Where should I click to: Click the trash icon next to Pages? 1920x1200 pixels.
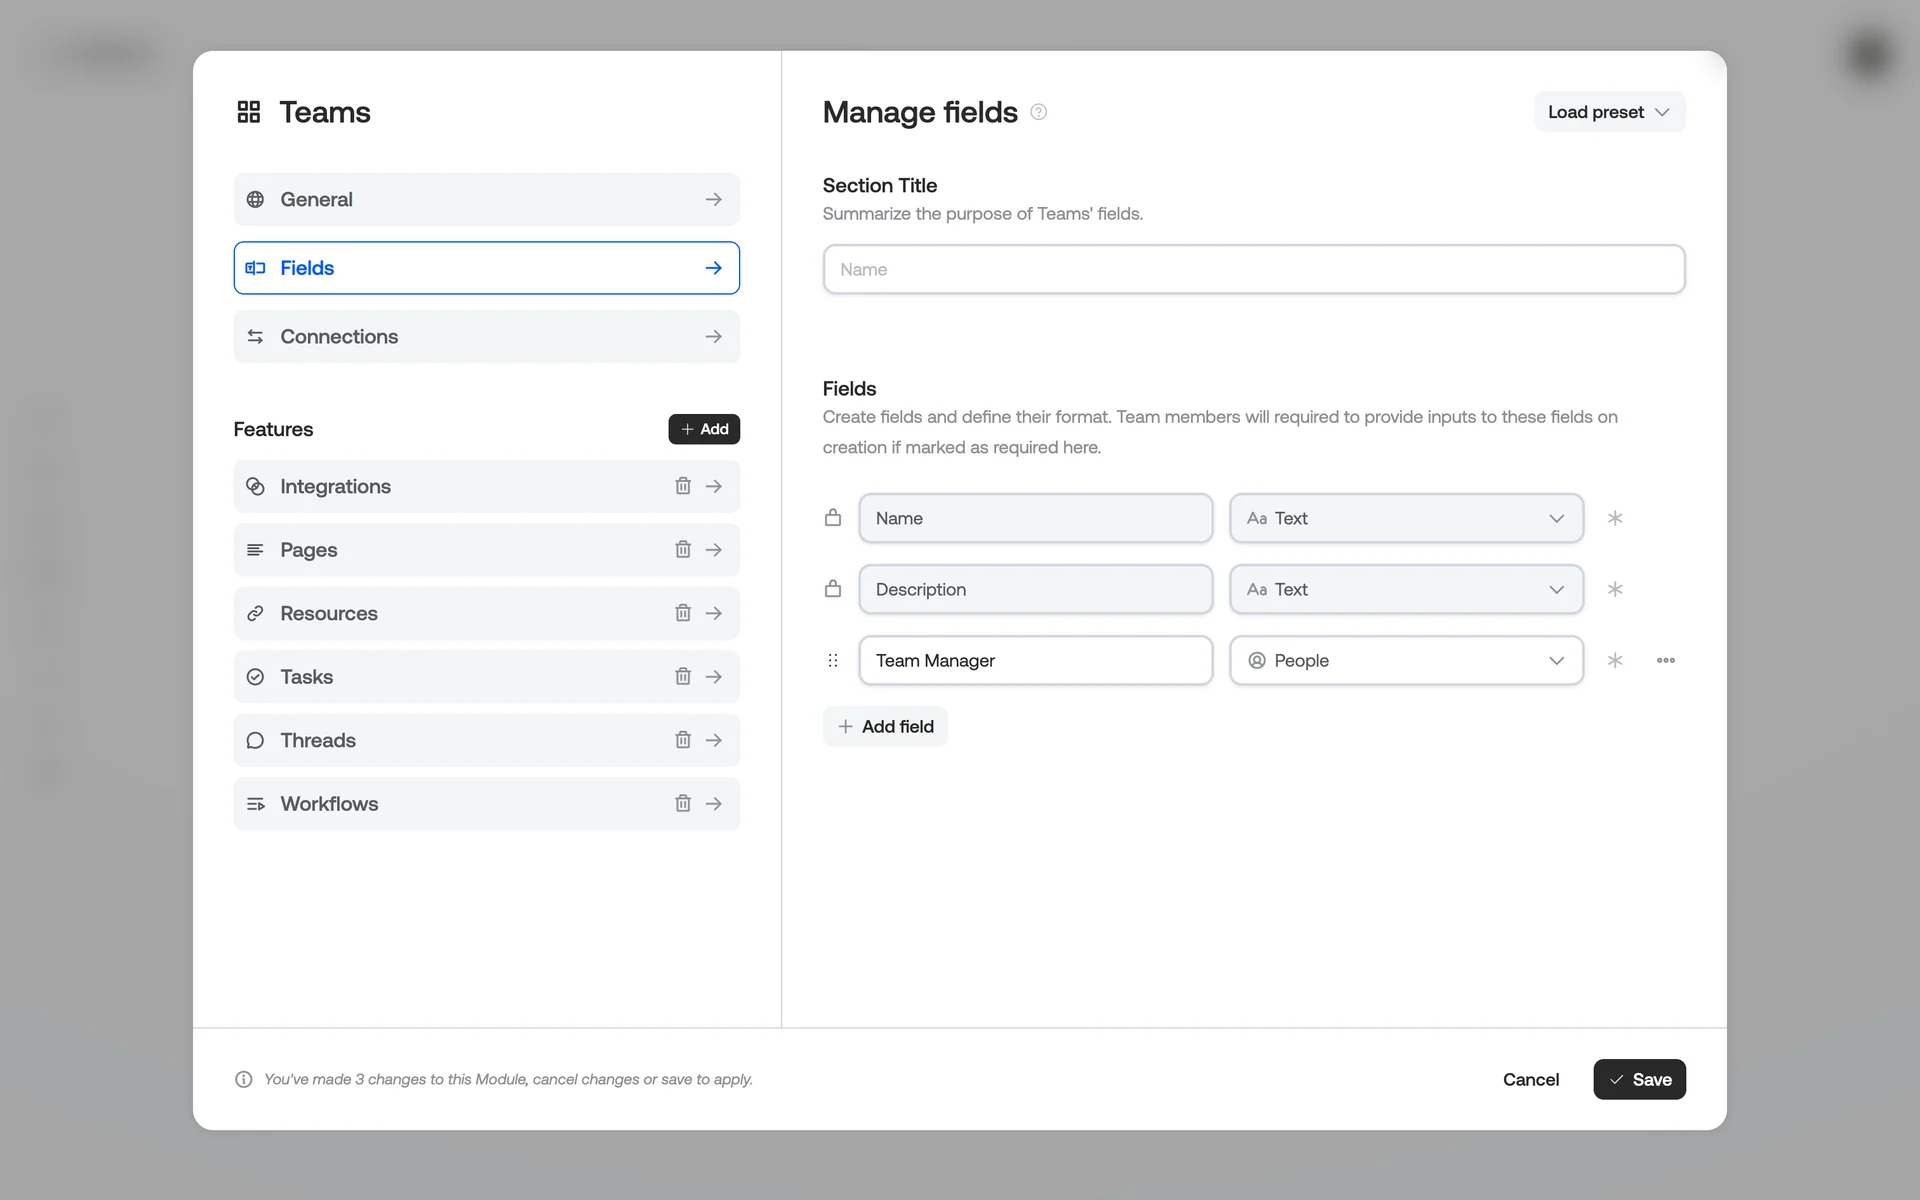pyautogui.click(x=683, y=550)
